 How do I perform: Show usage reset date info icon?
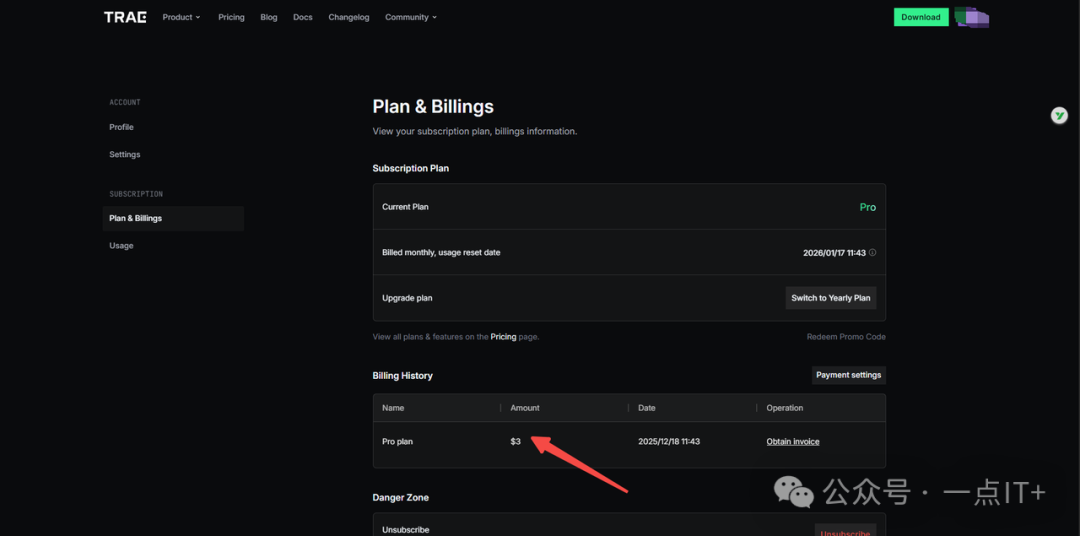[x=873, y=253]
